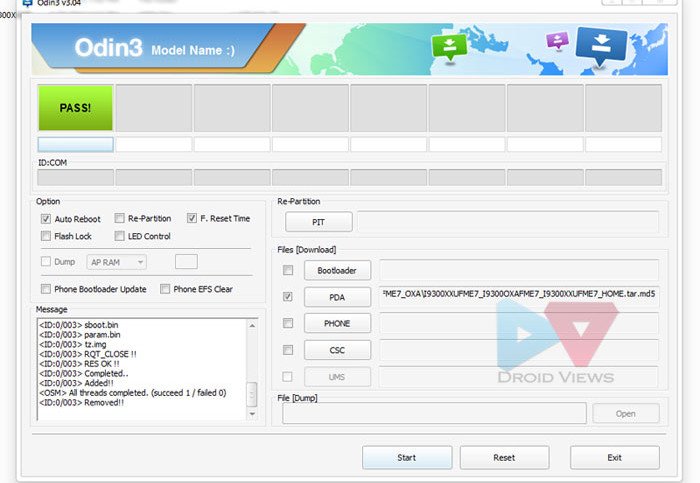Click the Open button for File Dump
Screen dimensions: 700x483
(x=625, y=413)
